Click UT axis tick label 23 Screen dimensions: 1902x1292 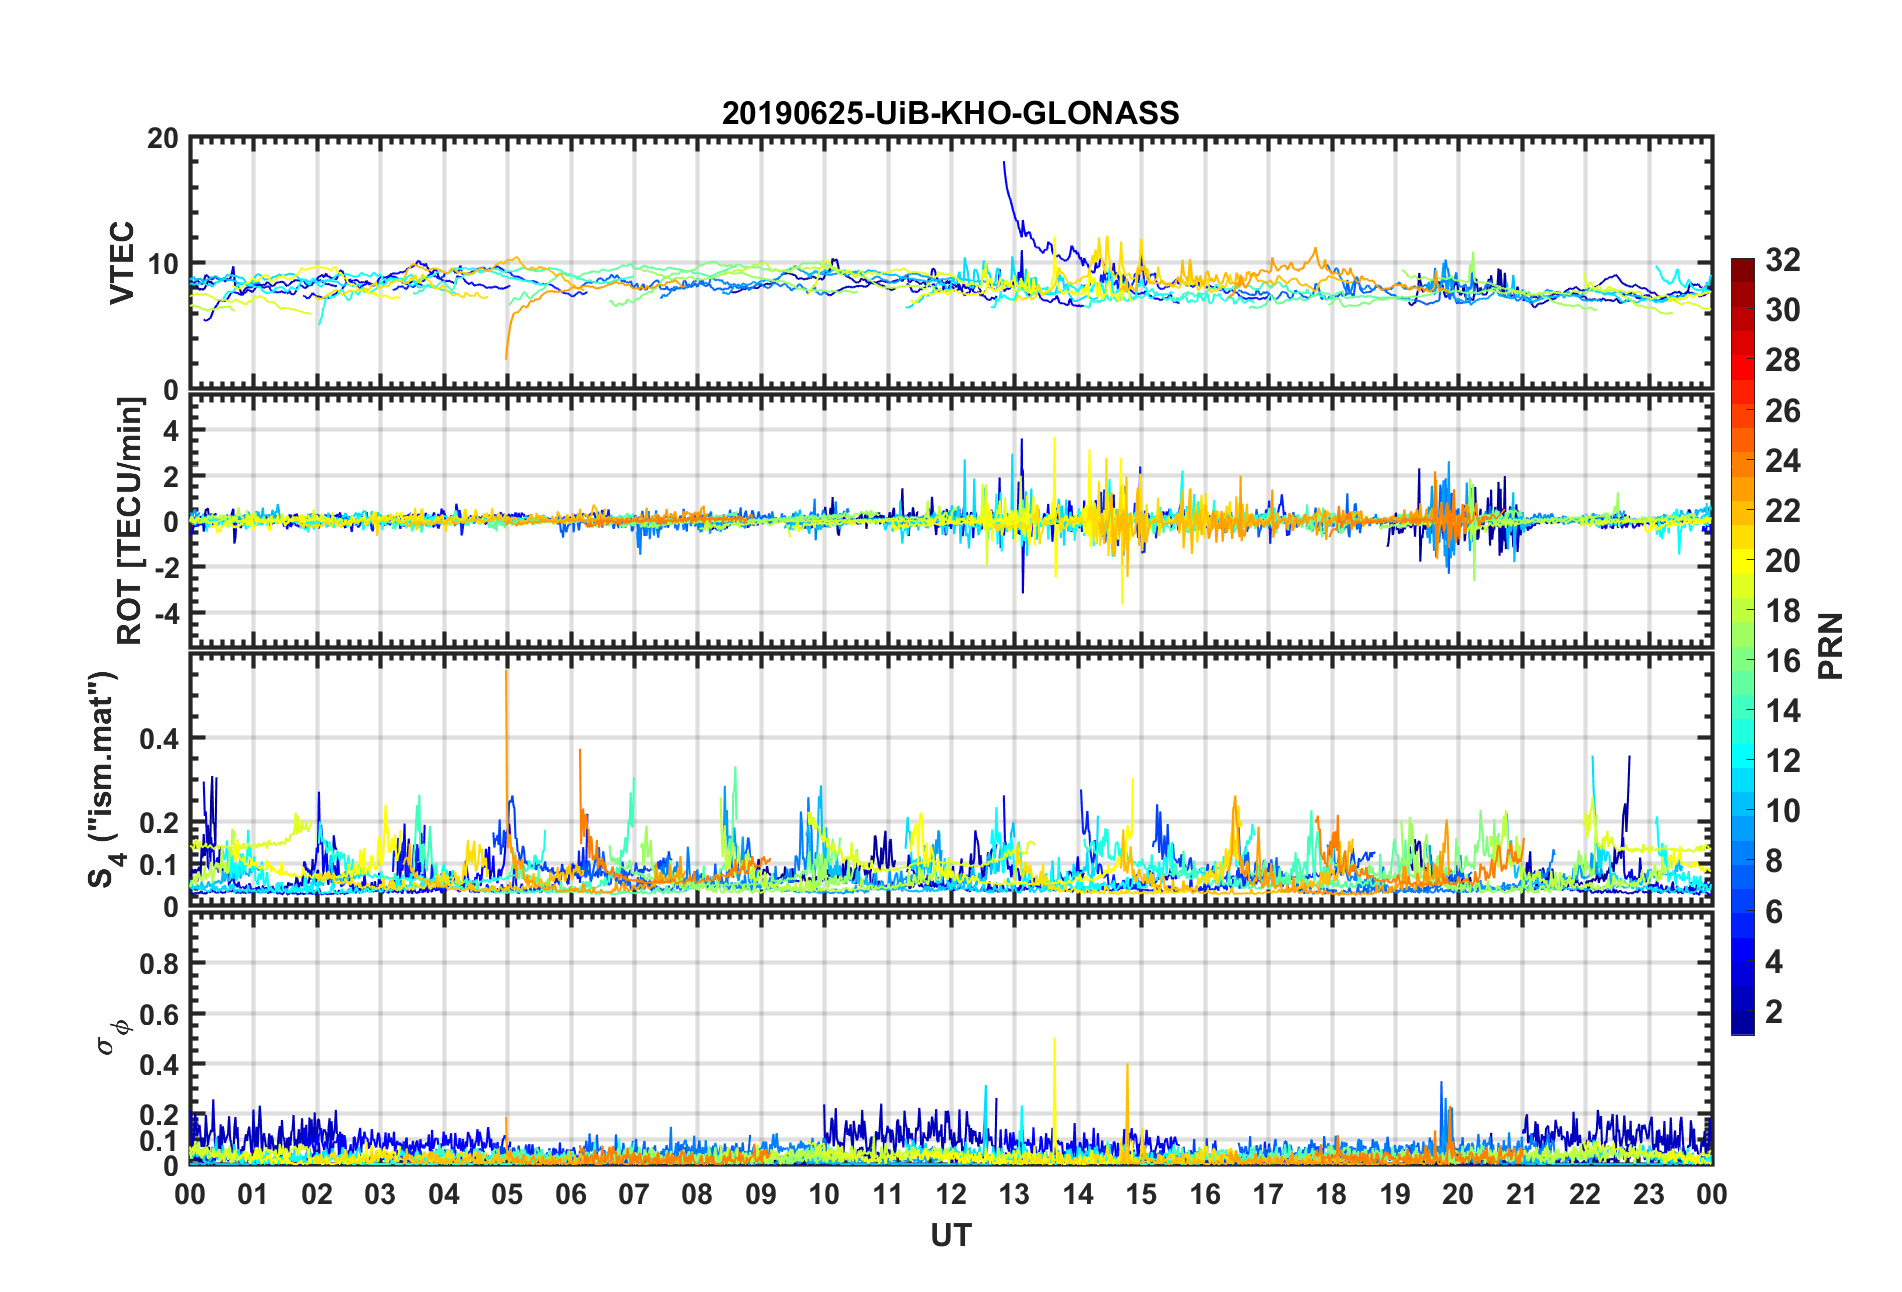tap(1649, 1194)
